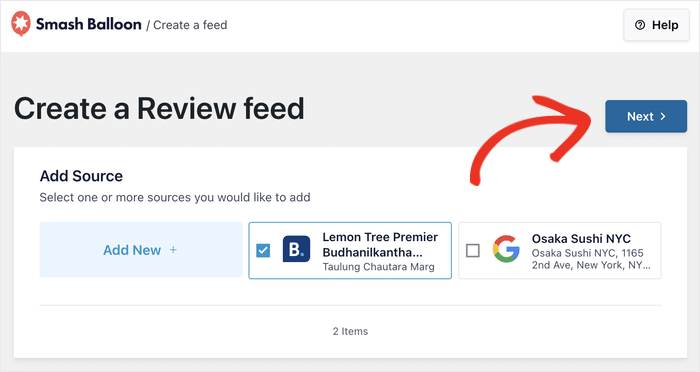Click the Google G icon
This screenshot has height=372, width=700.
[506, 249]
